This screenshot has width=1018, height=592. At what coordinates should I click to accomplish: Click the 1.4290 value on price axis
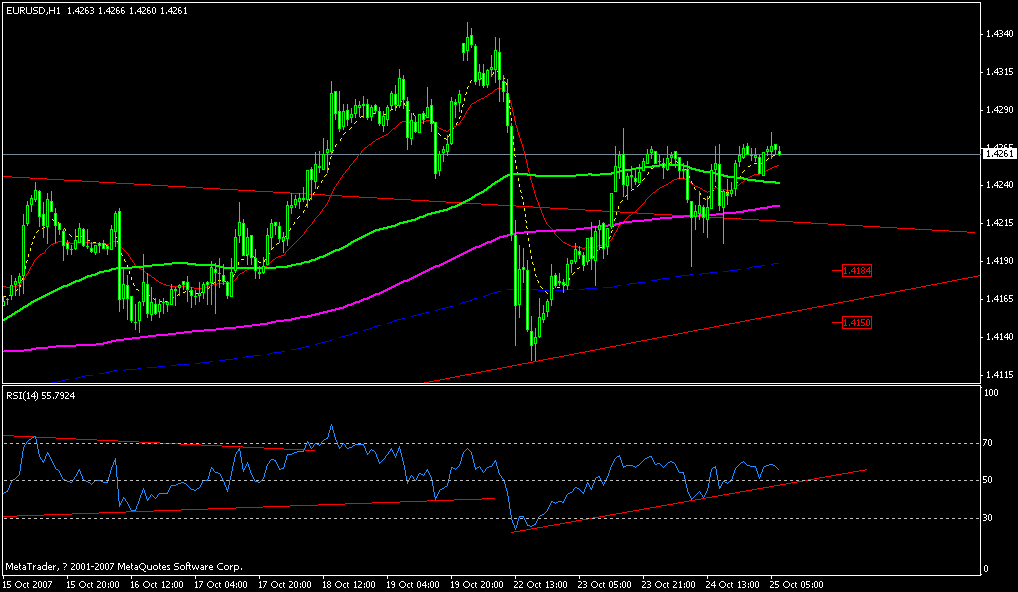tap(998, 110)
